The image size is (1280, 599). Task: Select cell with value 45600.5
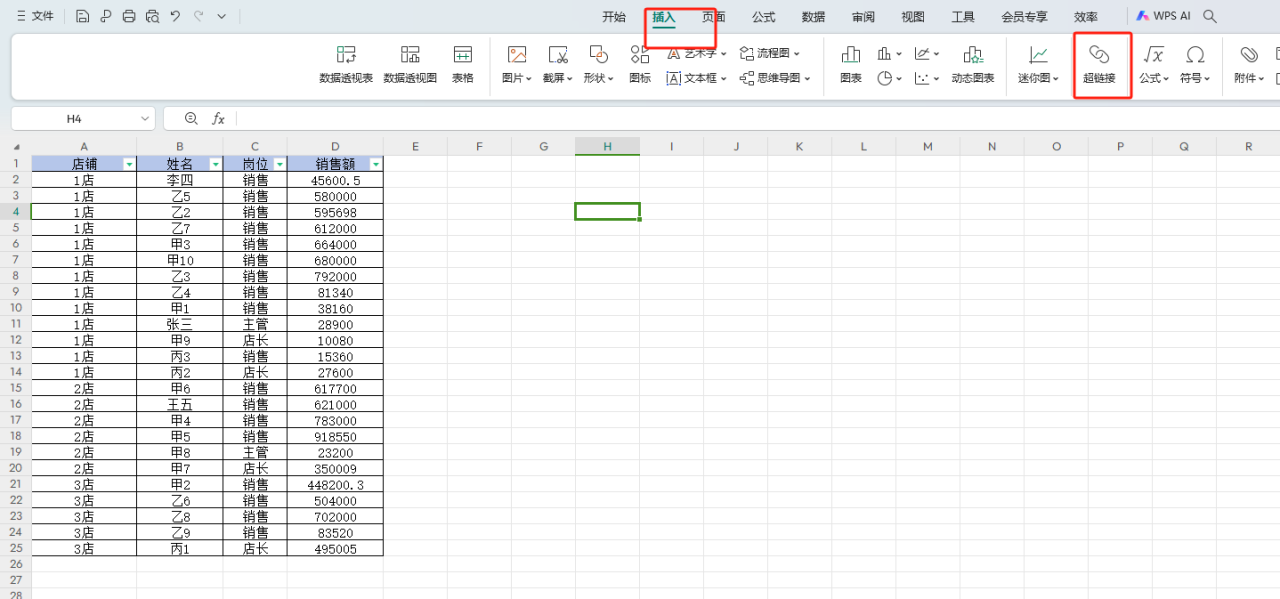(335, 180)
